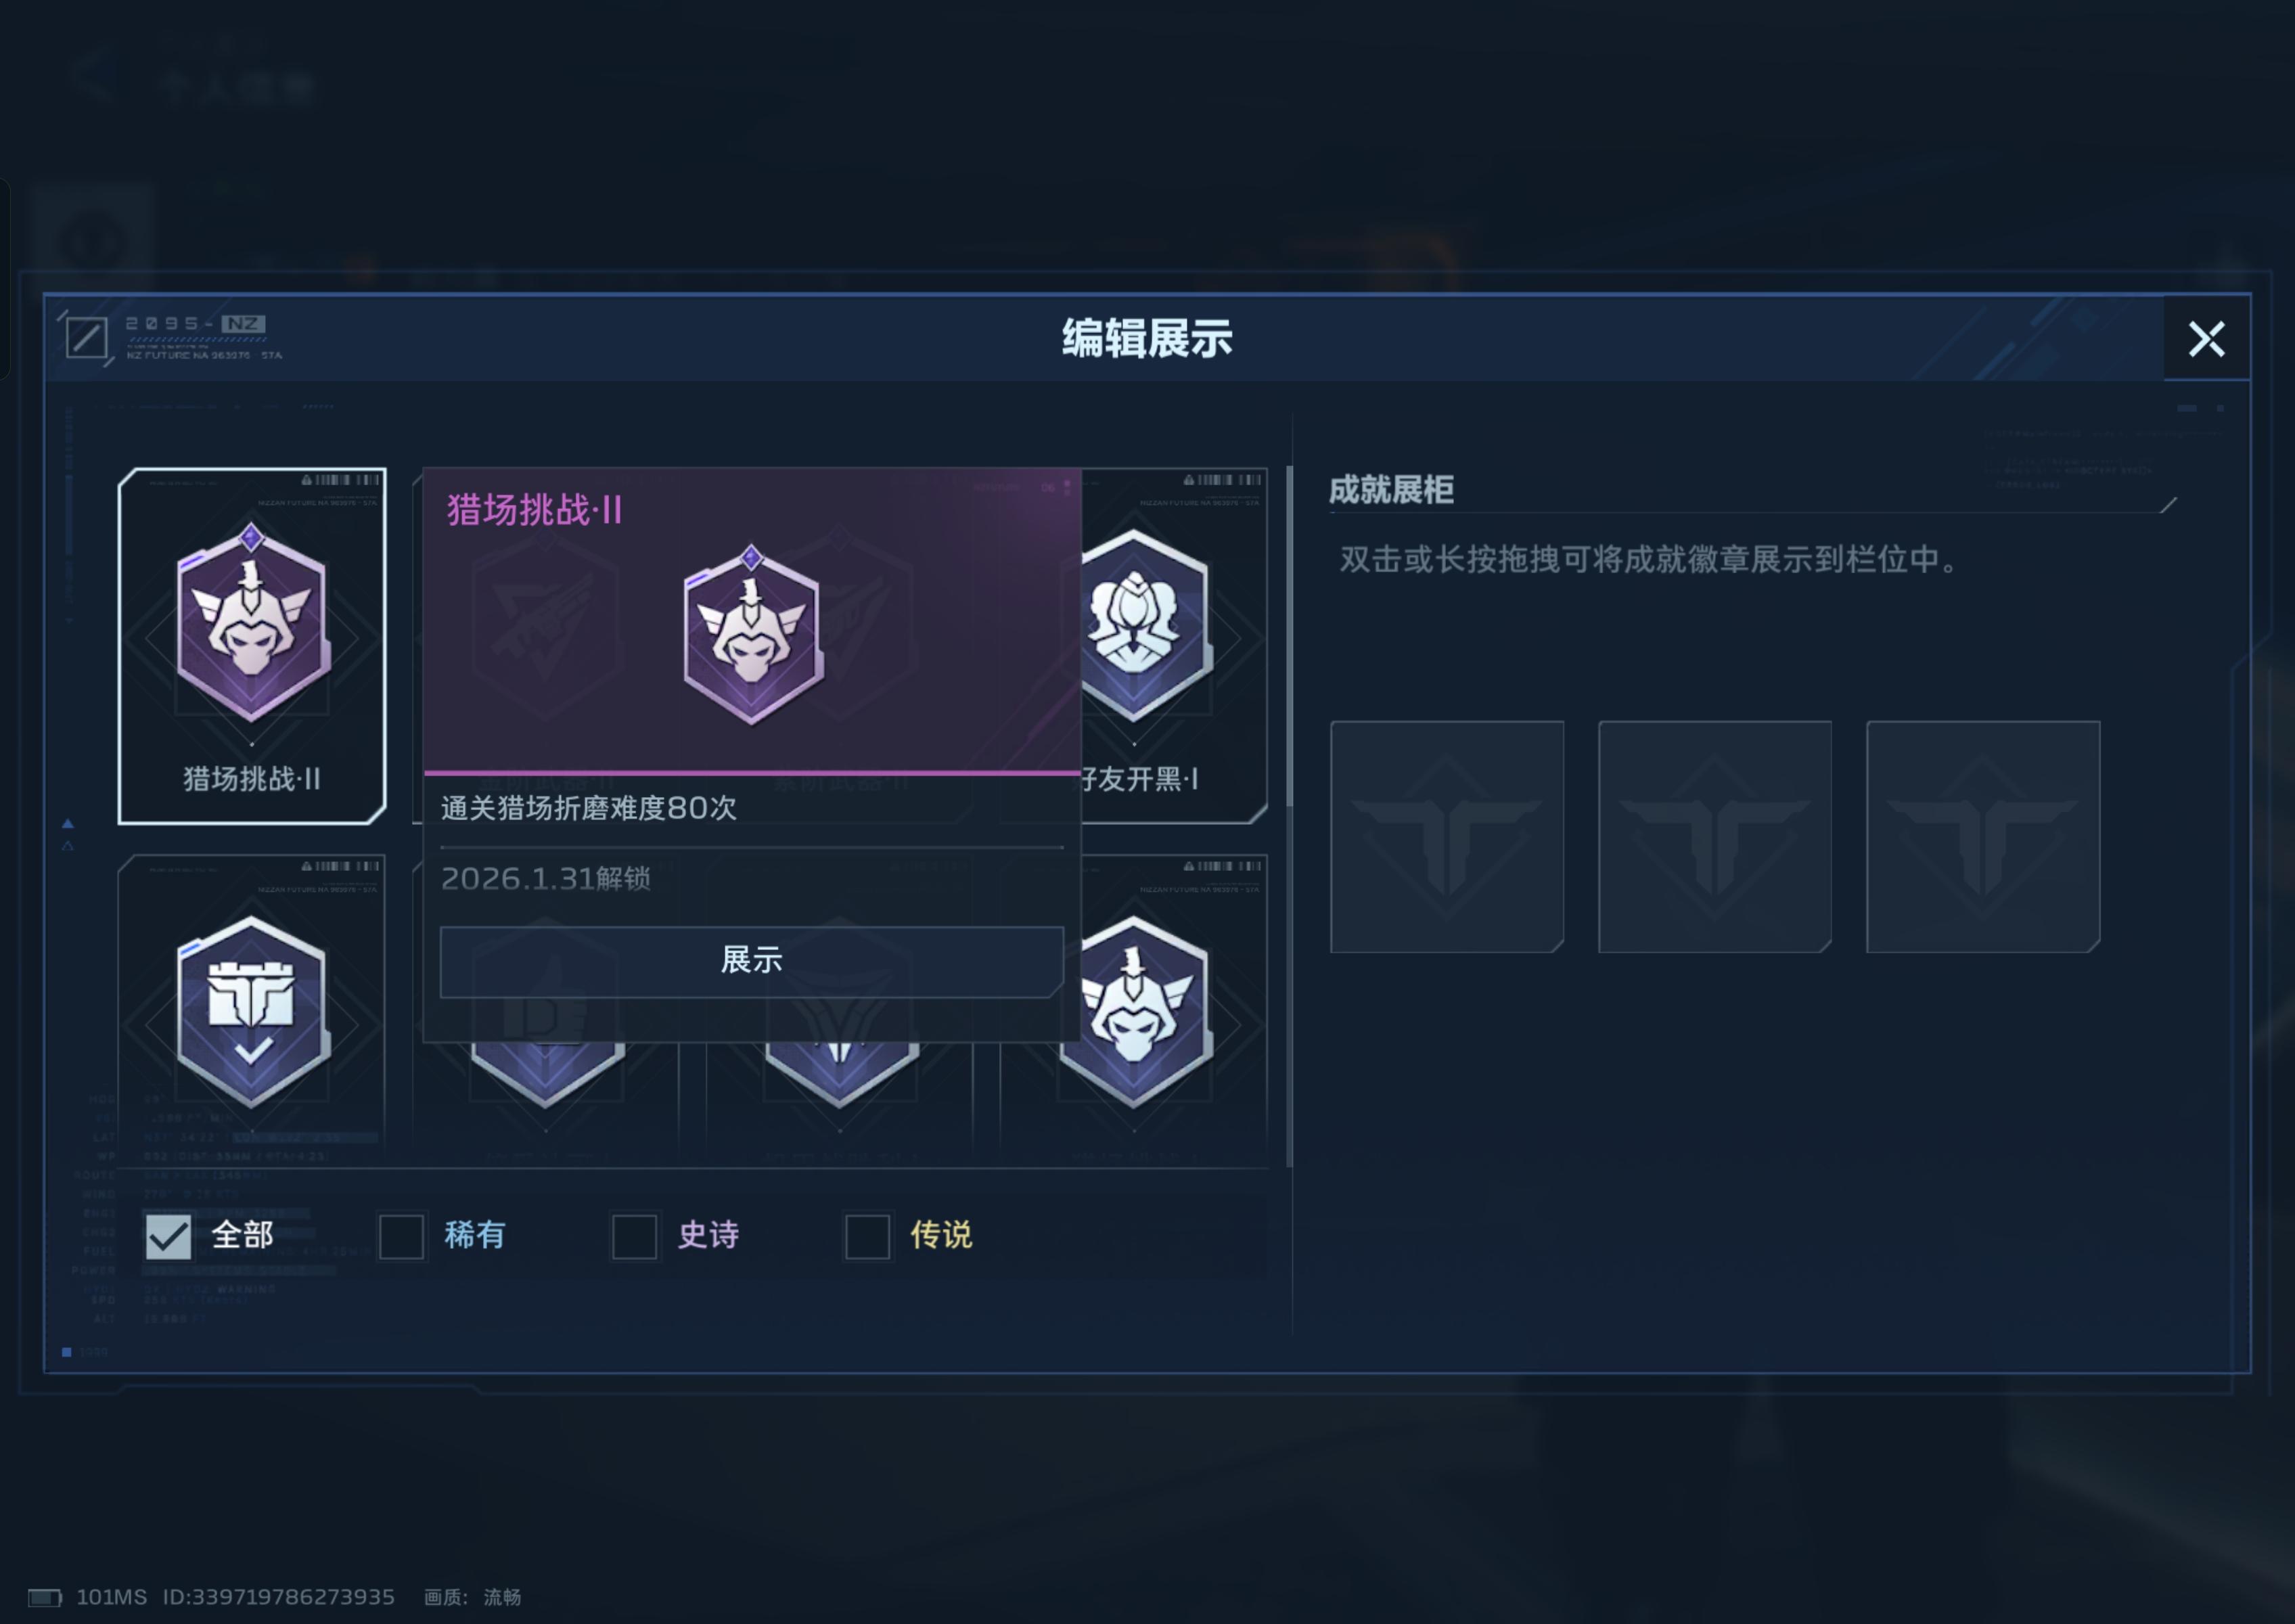Click the middle empty showcase slot

[x=1715, y=836]
